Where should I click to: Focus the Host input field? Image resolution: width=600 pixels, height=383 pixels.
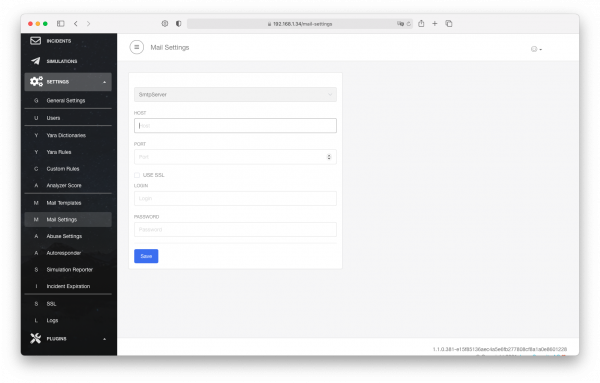235,125
